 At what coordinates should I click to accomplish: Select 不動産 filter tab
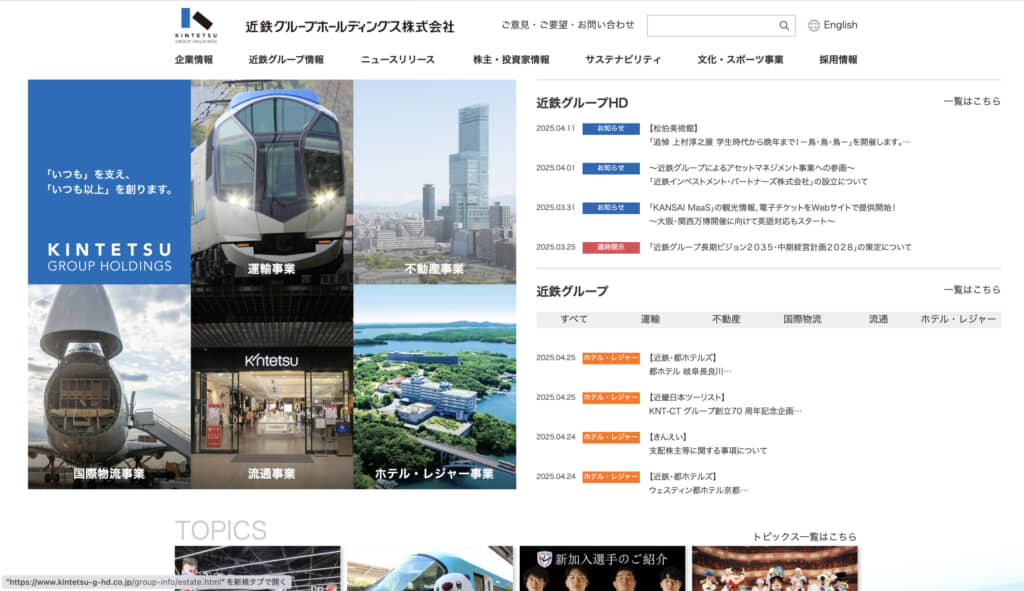[726, 319]
